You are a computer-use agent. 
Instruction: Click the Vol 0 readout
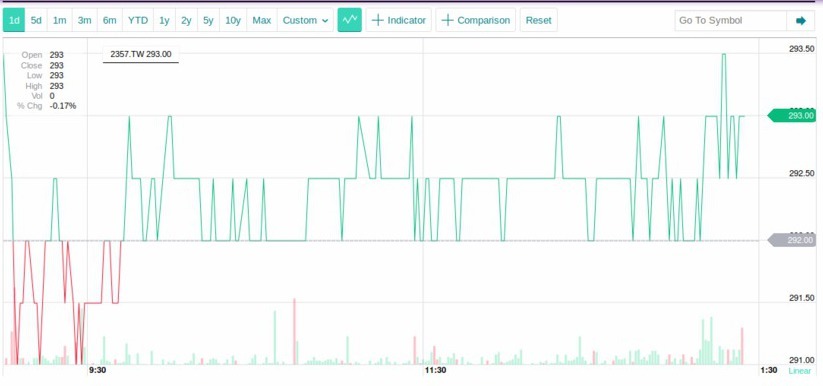tap(43, 96)
